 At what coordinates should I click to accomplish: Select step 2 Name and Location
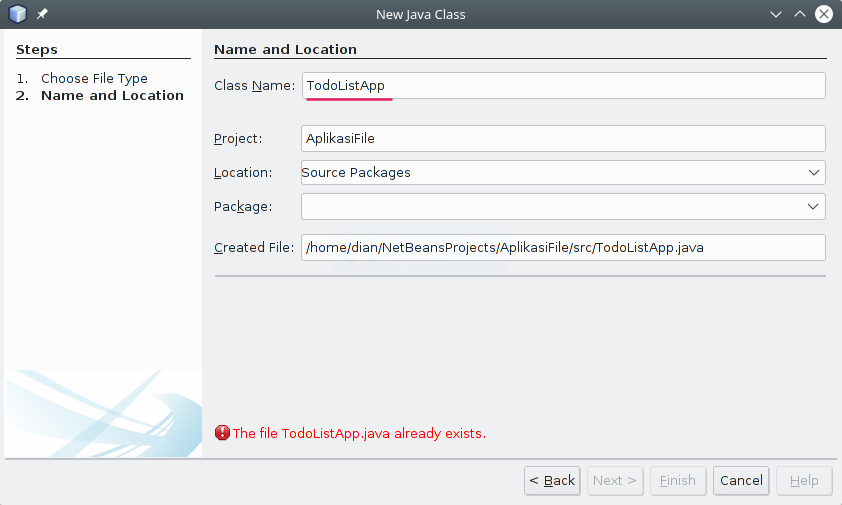point(112,96)
